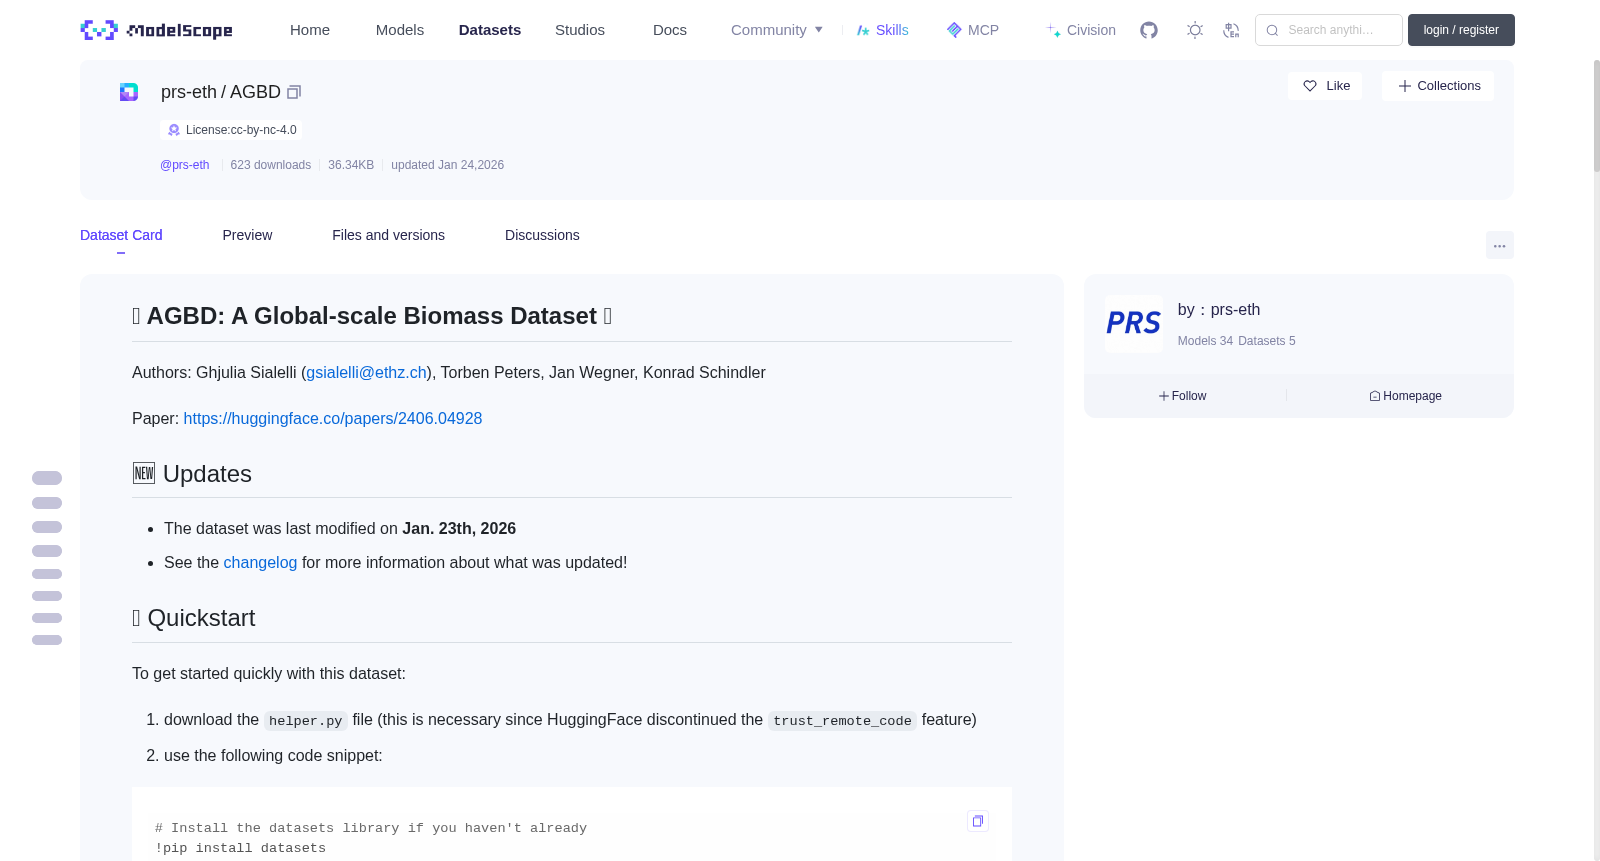Click the trust_remote_code inline code
This screenshot has width=1600, height=861.
(x=842, y=721)
